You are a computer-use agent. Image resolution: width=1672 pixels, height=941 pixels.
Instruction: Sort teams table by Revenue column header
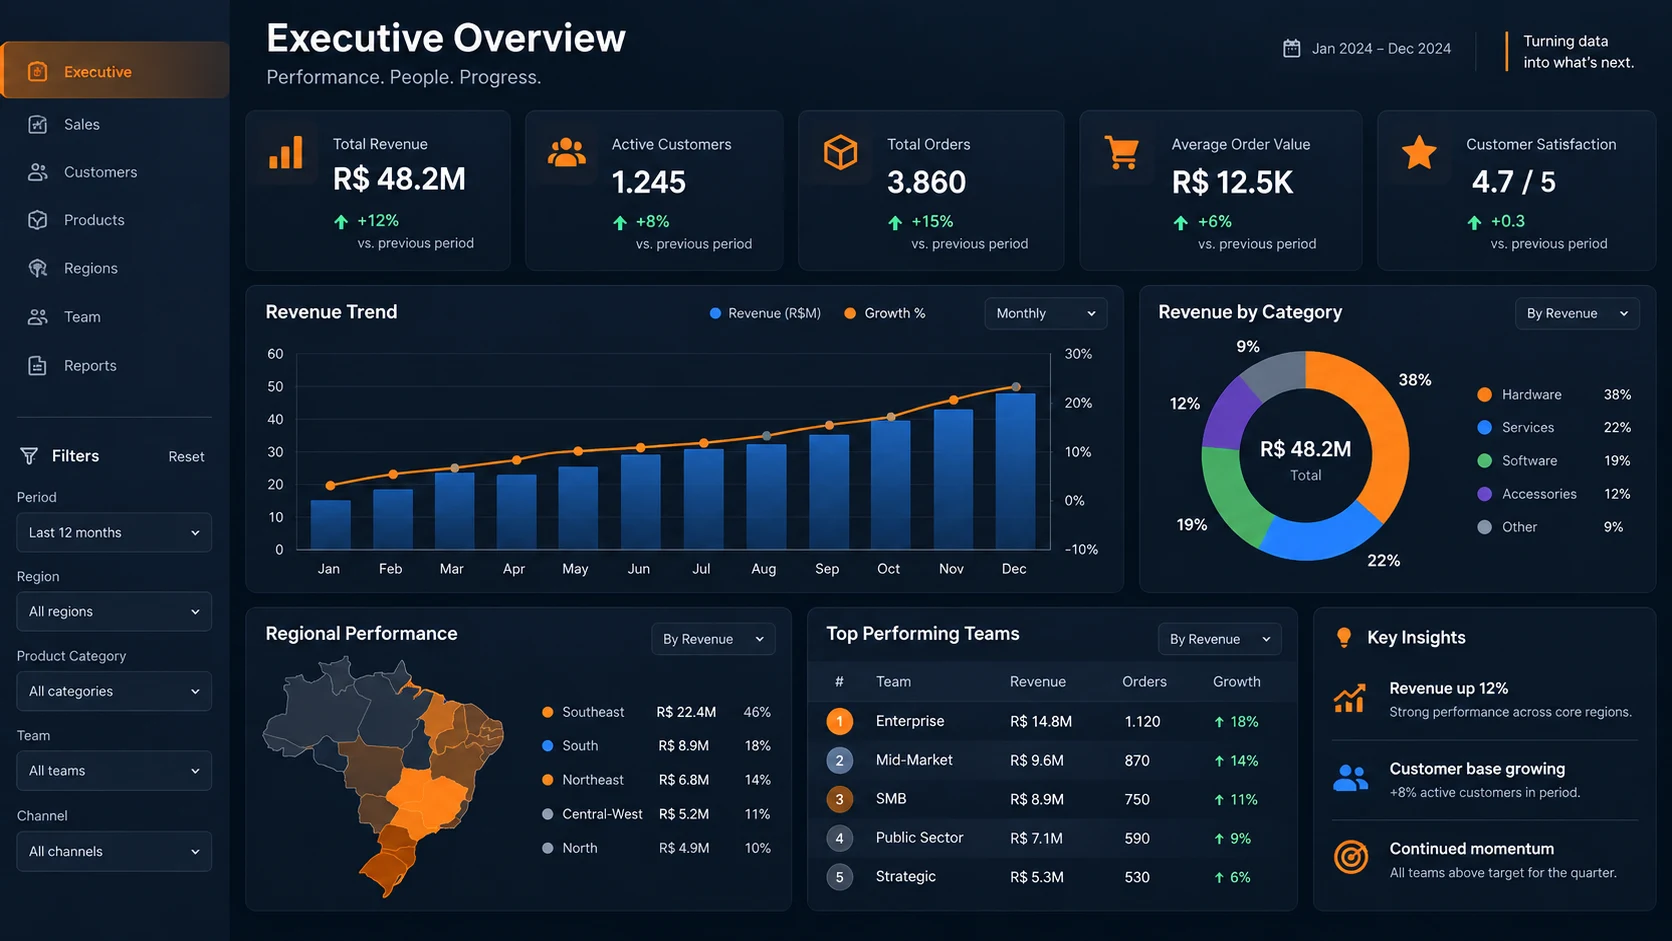(1038, 681)
